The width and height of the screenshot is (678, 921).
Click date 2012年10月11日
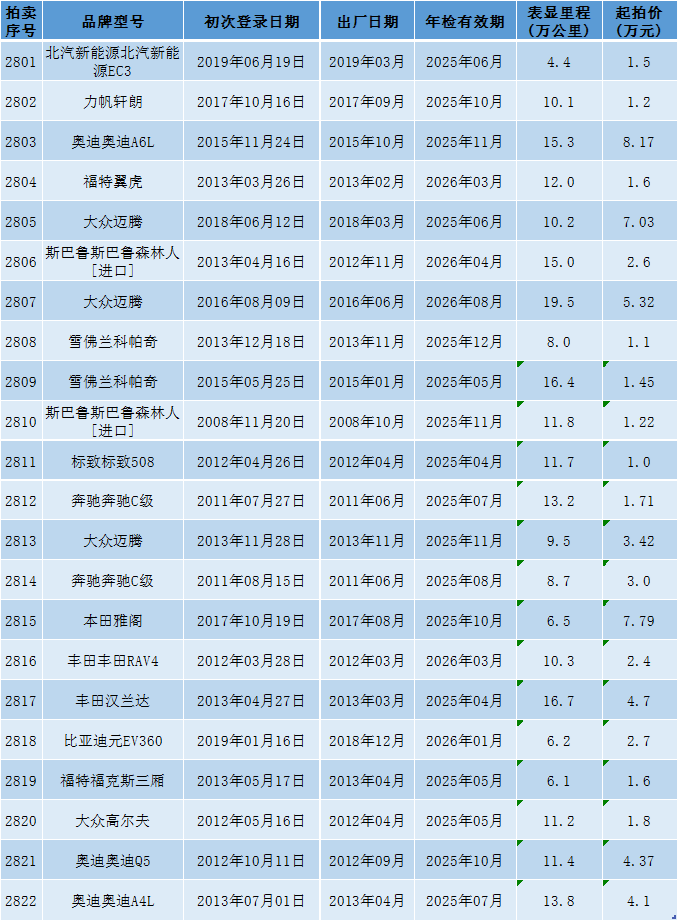[251, 861]
